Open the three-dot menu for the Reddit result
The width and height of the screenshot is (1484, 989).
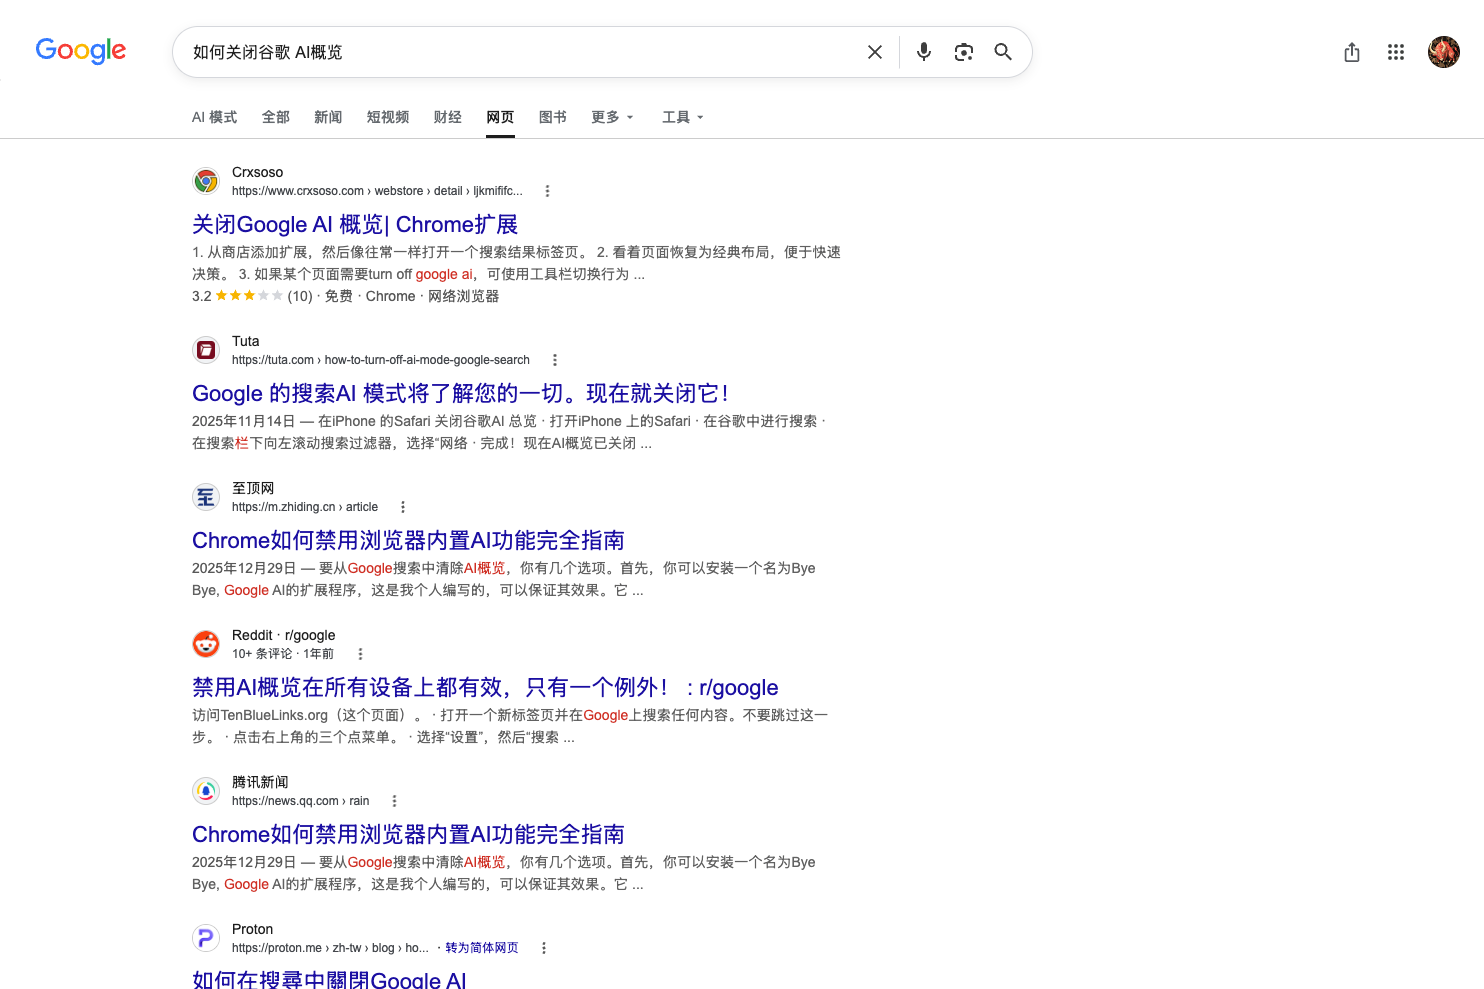point(360,654)
